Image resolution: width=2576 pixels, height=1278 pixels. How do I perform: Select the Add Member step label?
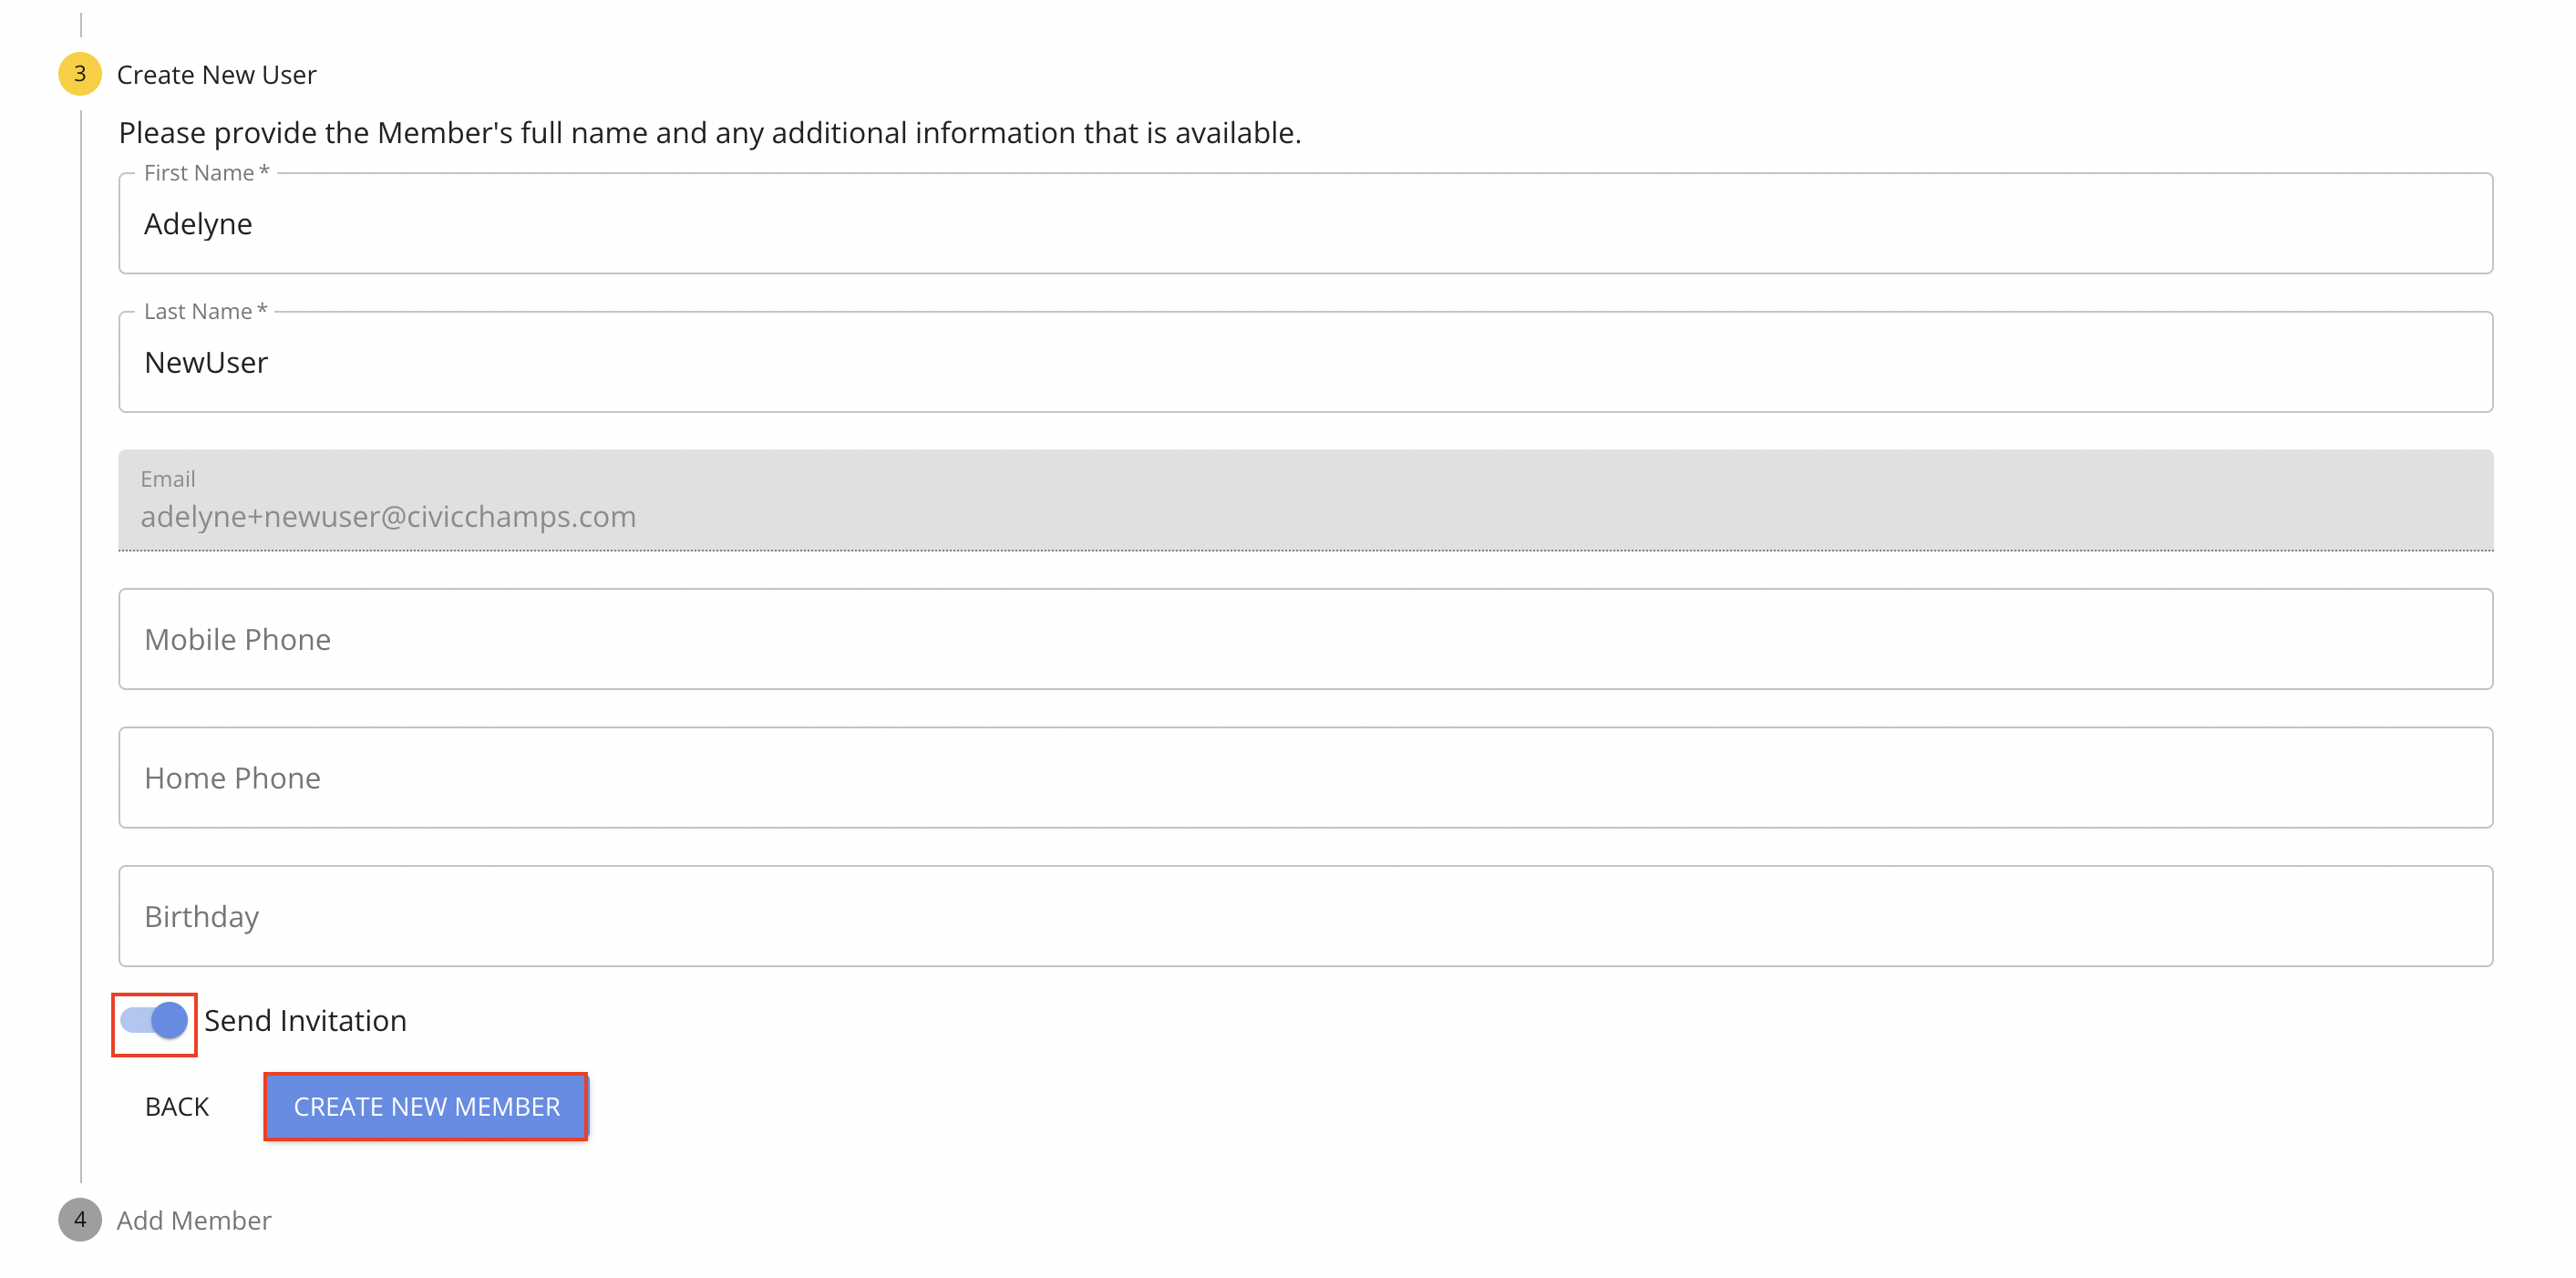pos(194,1221)
